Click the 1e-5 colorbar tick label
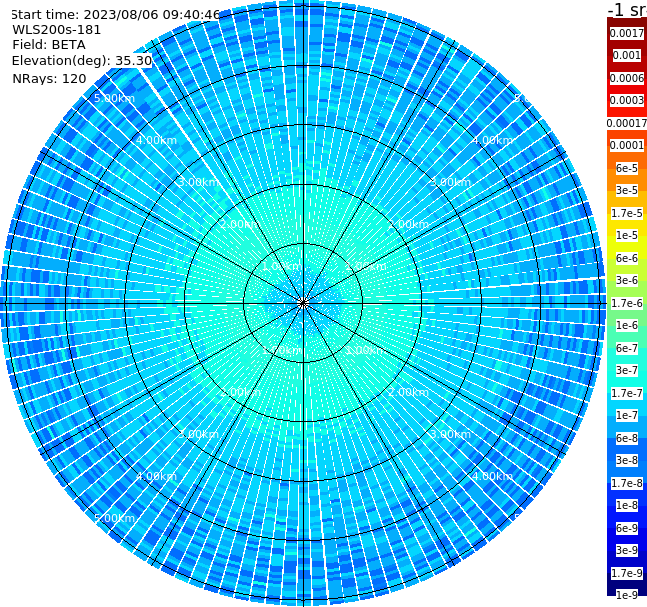This screenshot has height=607, width=647. (x=627, y=235)
